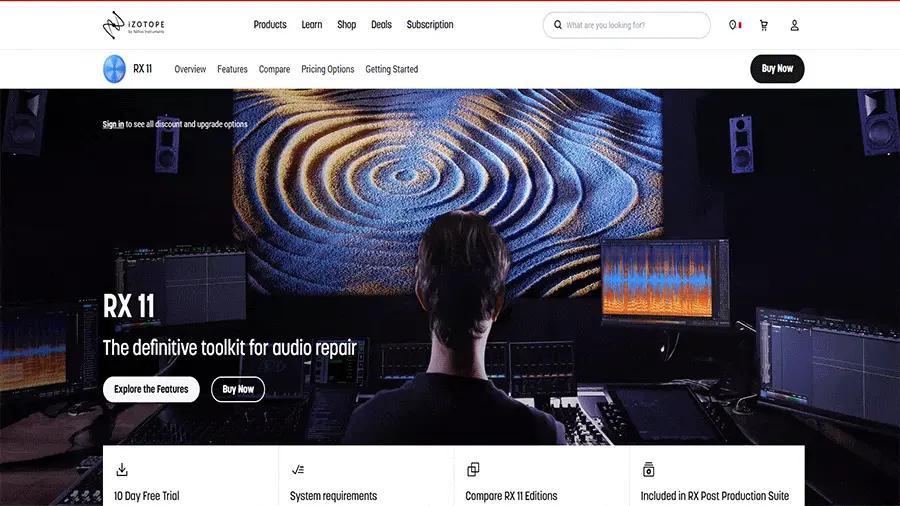Viewport: 900px width, 506px height.
Task: Focus the 'What are you looking for?' search field
Action: coord(632,25)
